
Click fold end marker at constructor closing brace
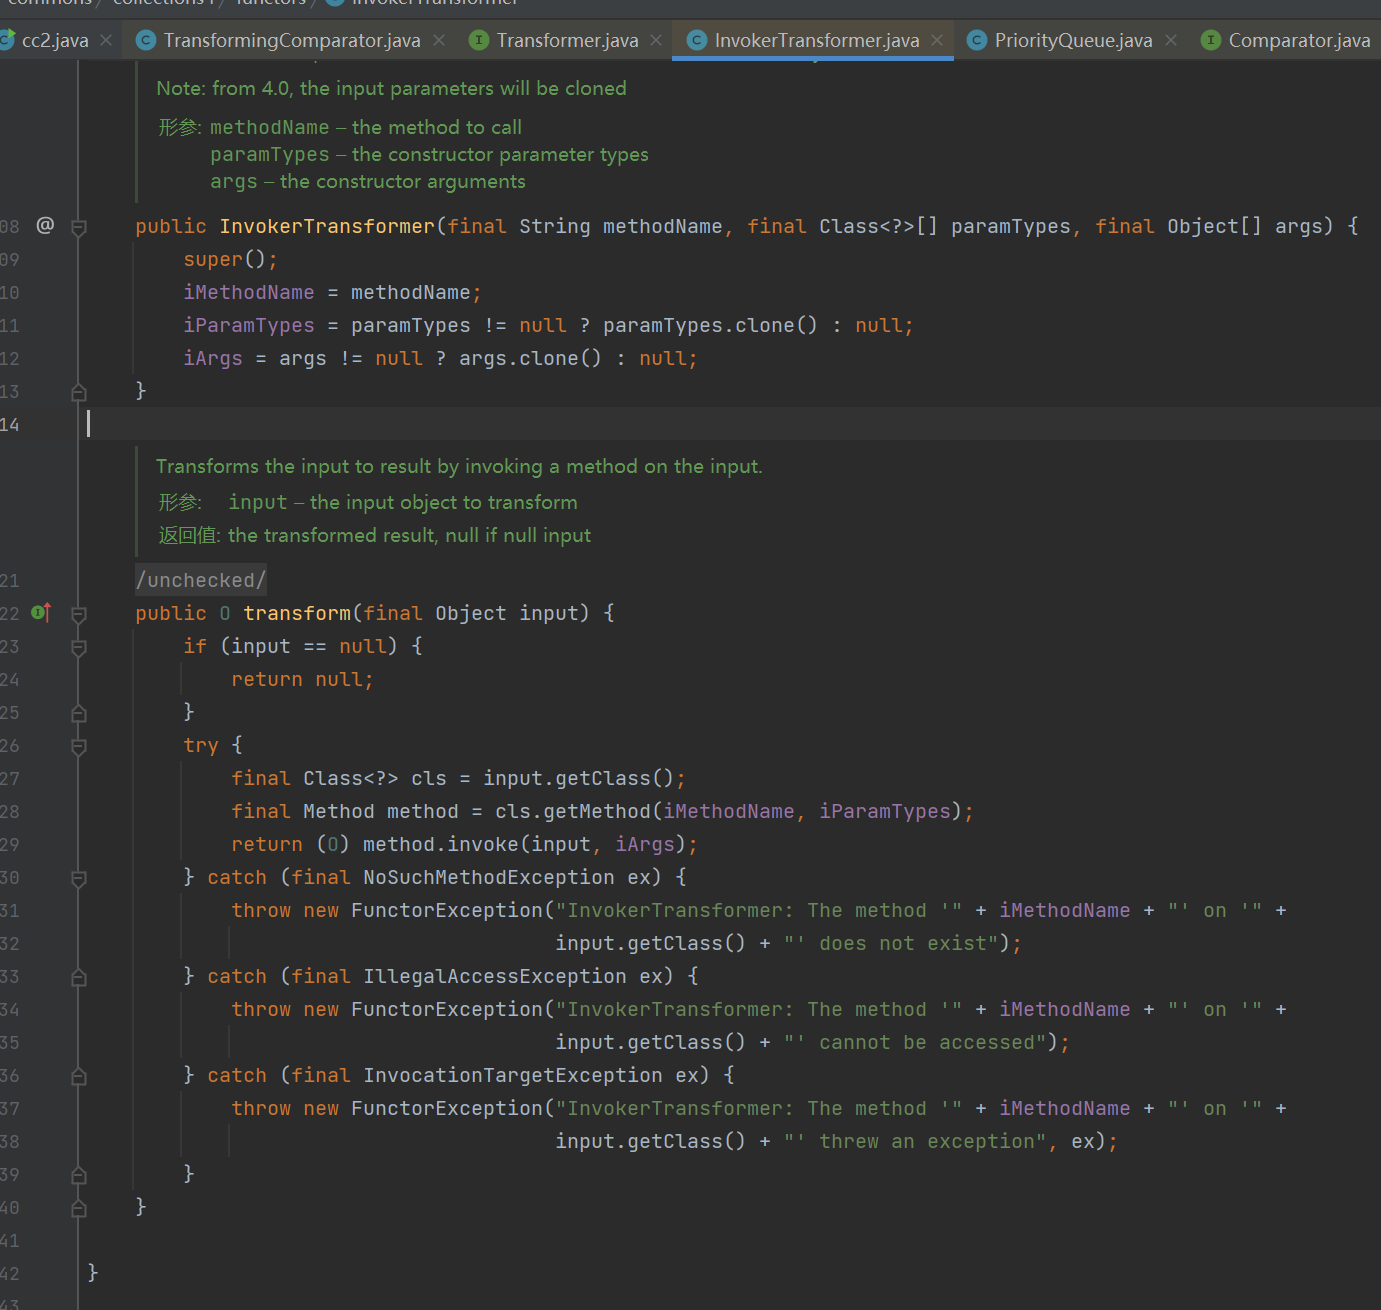(79, 392)
